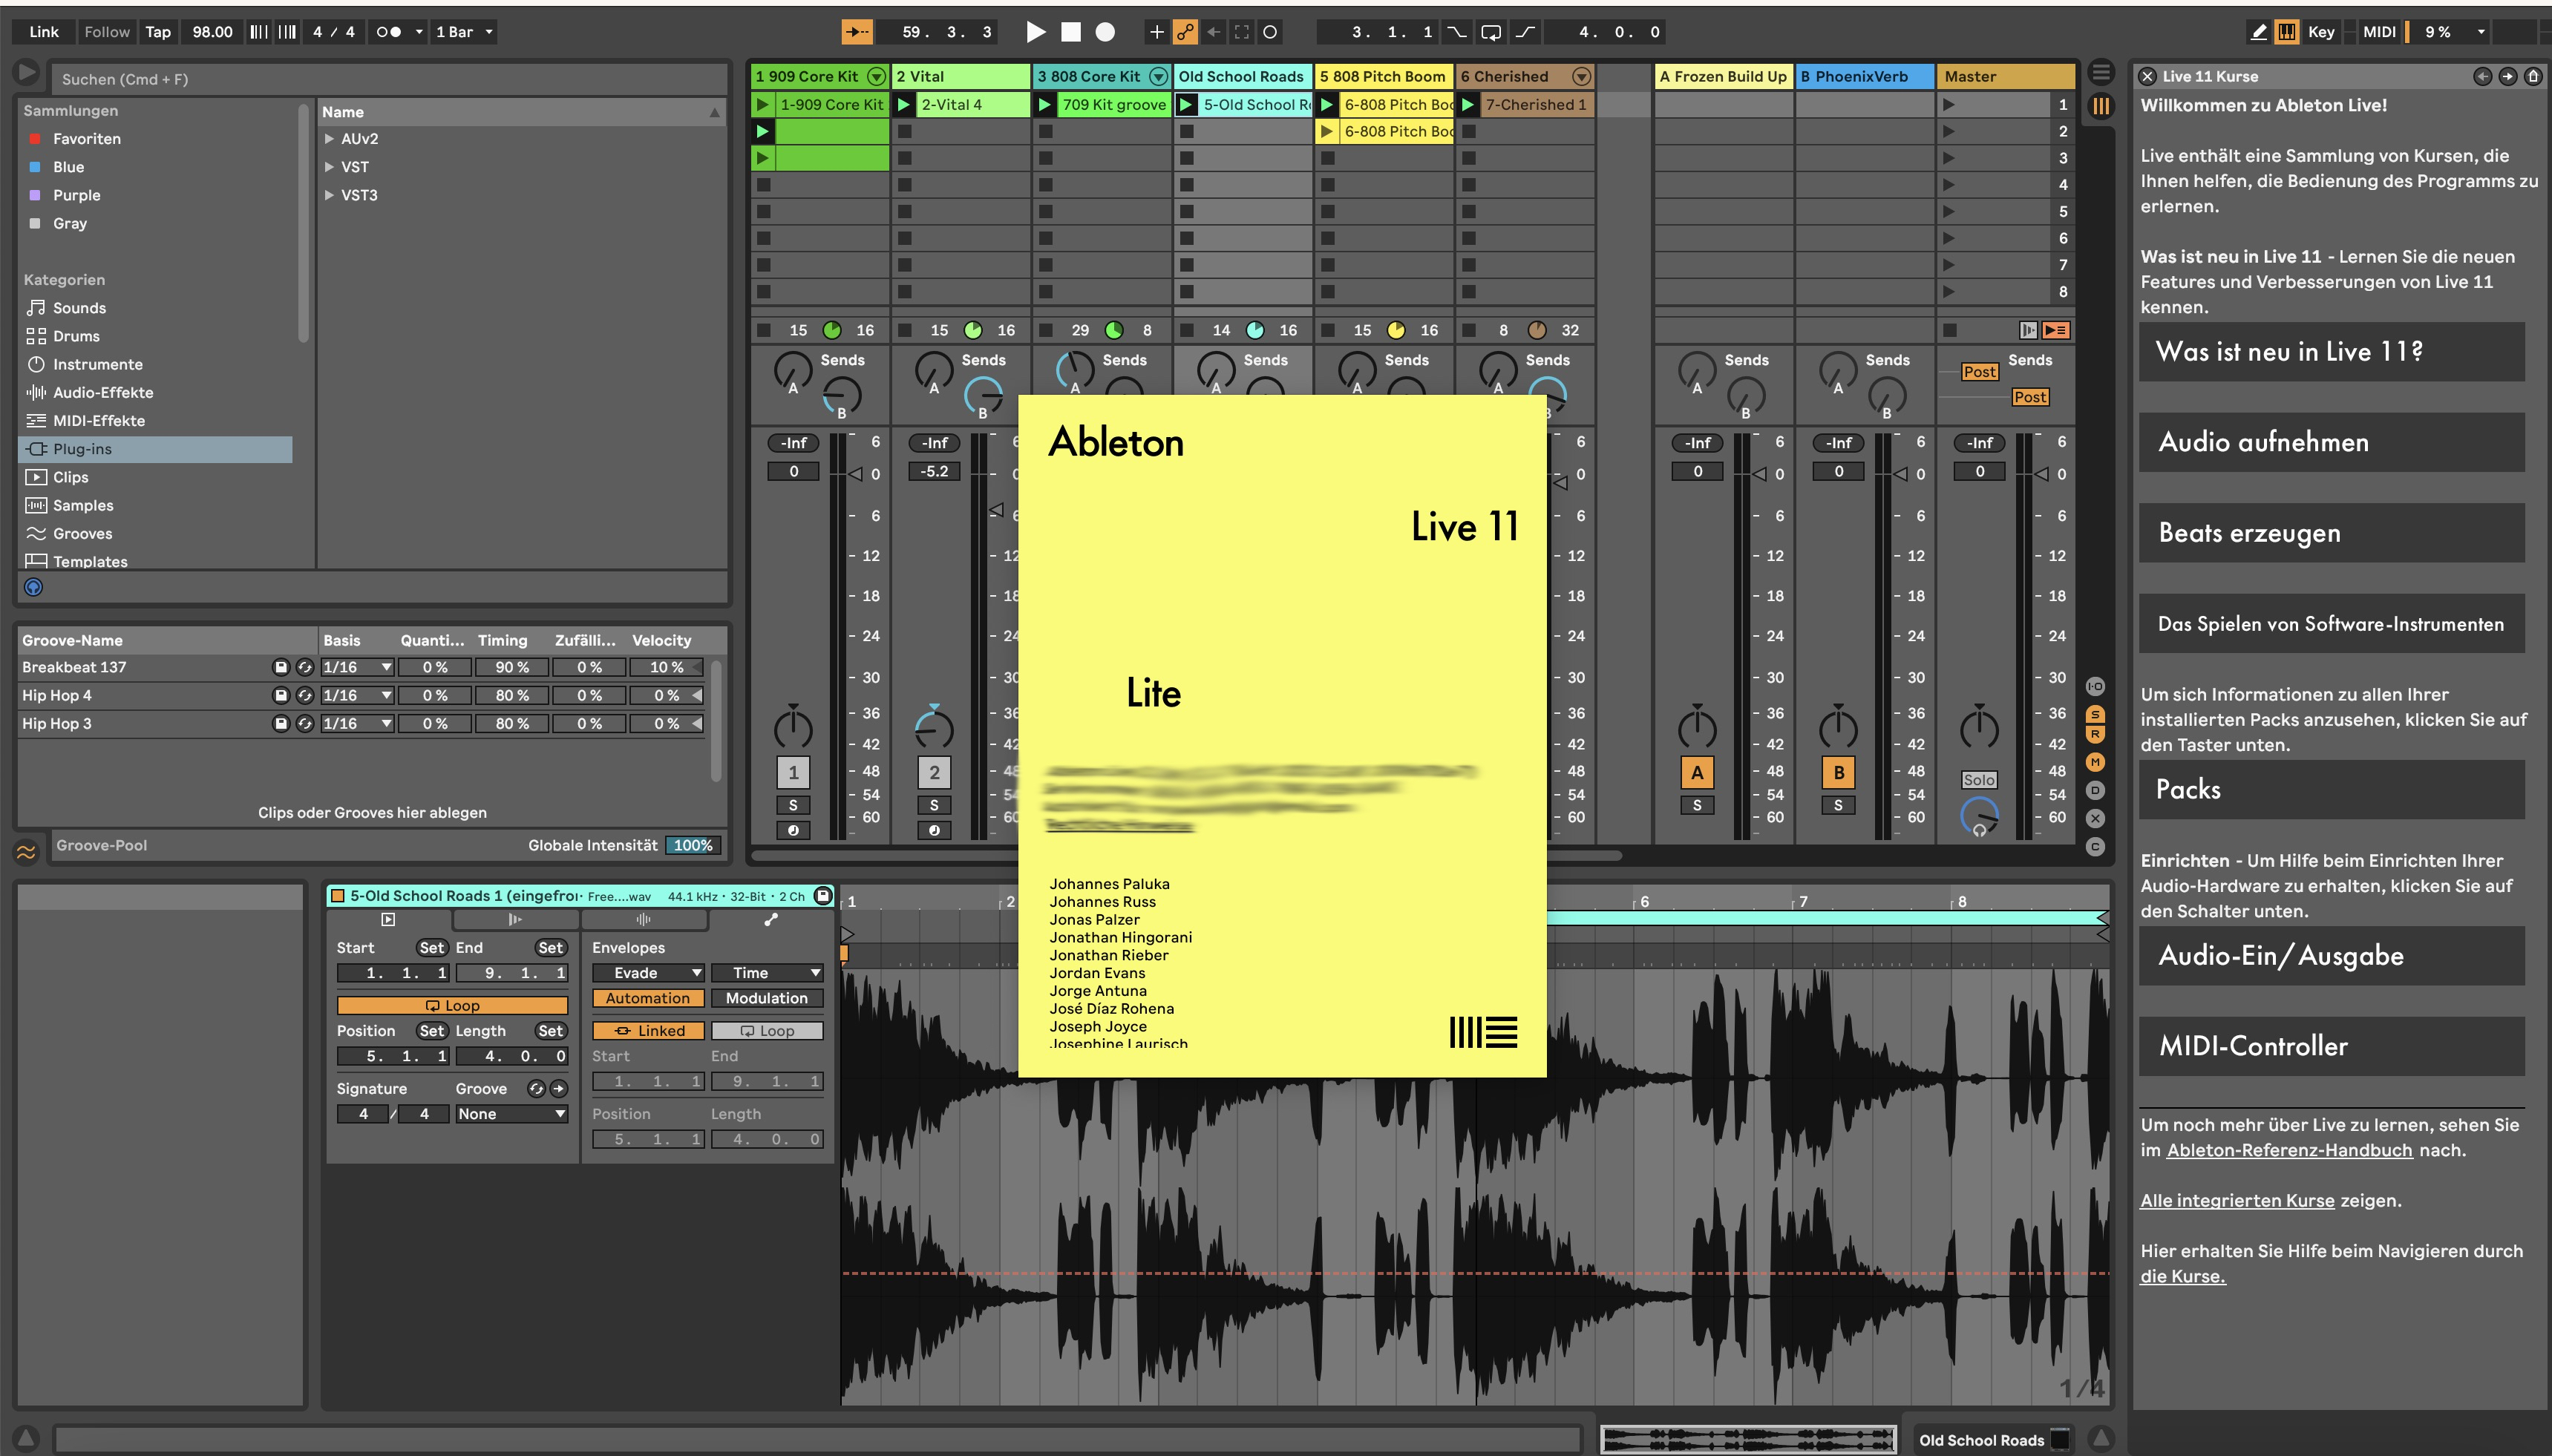The width and height of the screenshot is (2552, 1456).
Task: Solo track 2 Vital
Action: tap(934, 805)
